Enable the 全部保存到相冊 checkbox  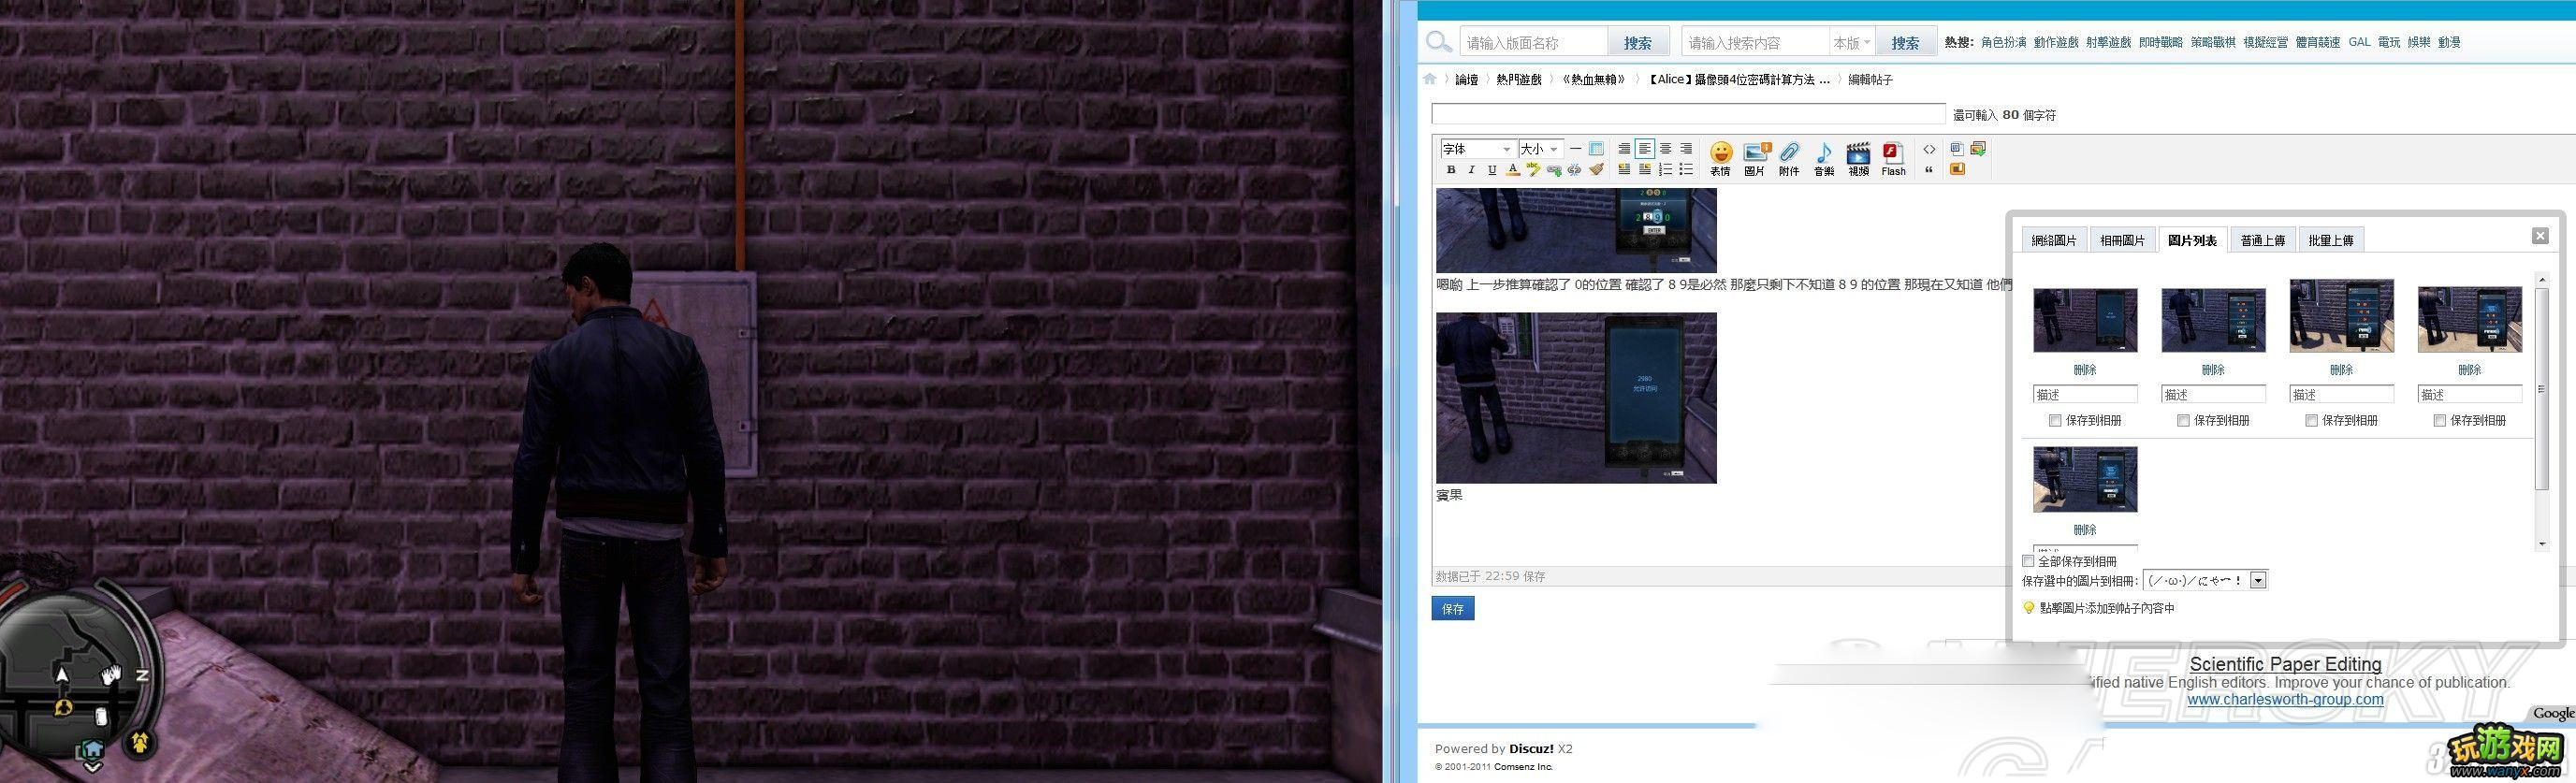pyautogui.click(x=2028, y=561)
